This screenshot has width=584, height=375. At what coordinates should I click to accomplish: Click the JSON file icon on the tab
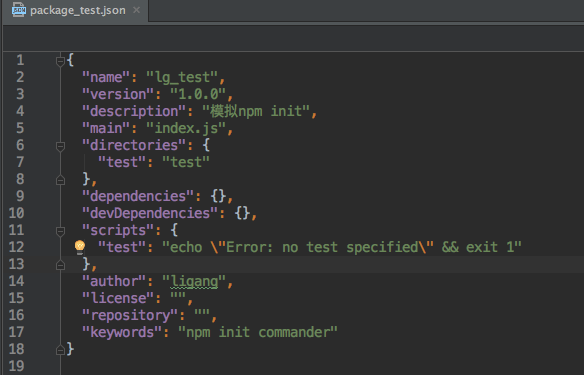(19, 10)
